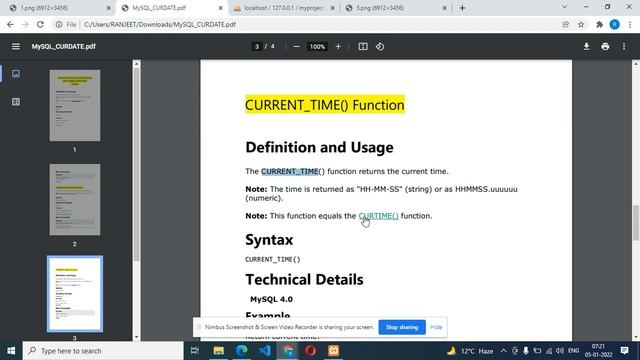Click the CURRENT_TIME() Function heading
Image resolution: width=640 pixels, height=360 pixels.
point(325,105)
